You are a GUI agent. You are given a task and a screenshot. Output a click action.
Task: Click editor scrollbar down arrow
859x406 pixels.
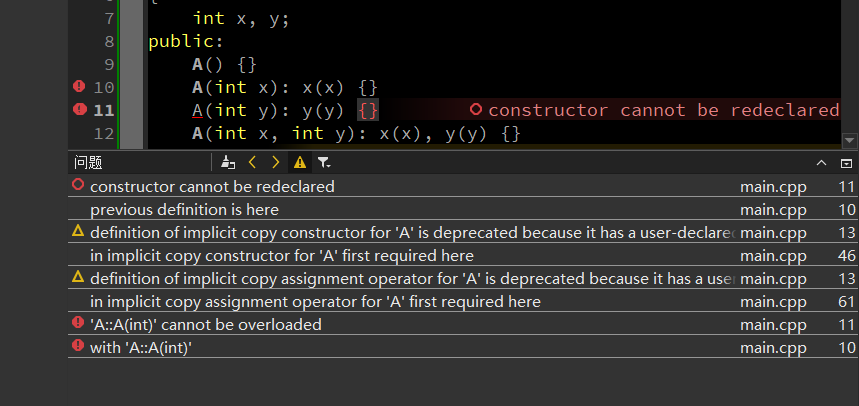point(850,141)
